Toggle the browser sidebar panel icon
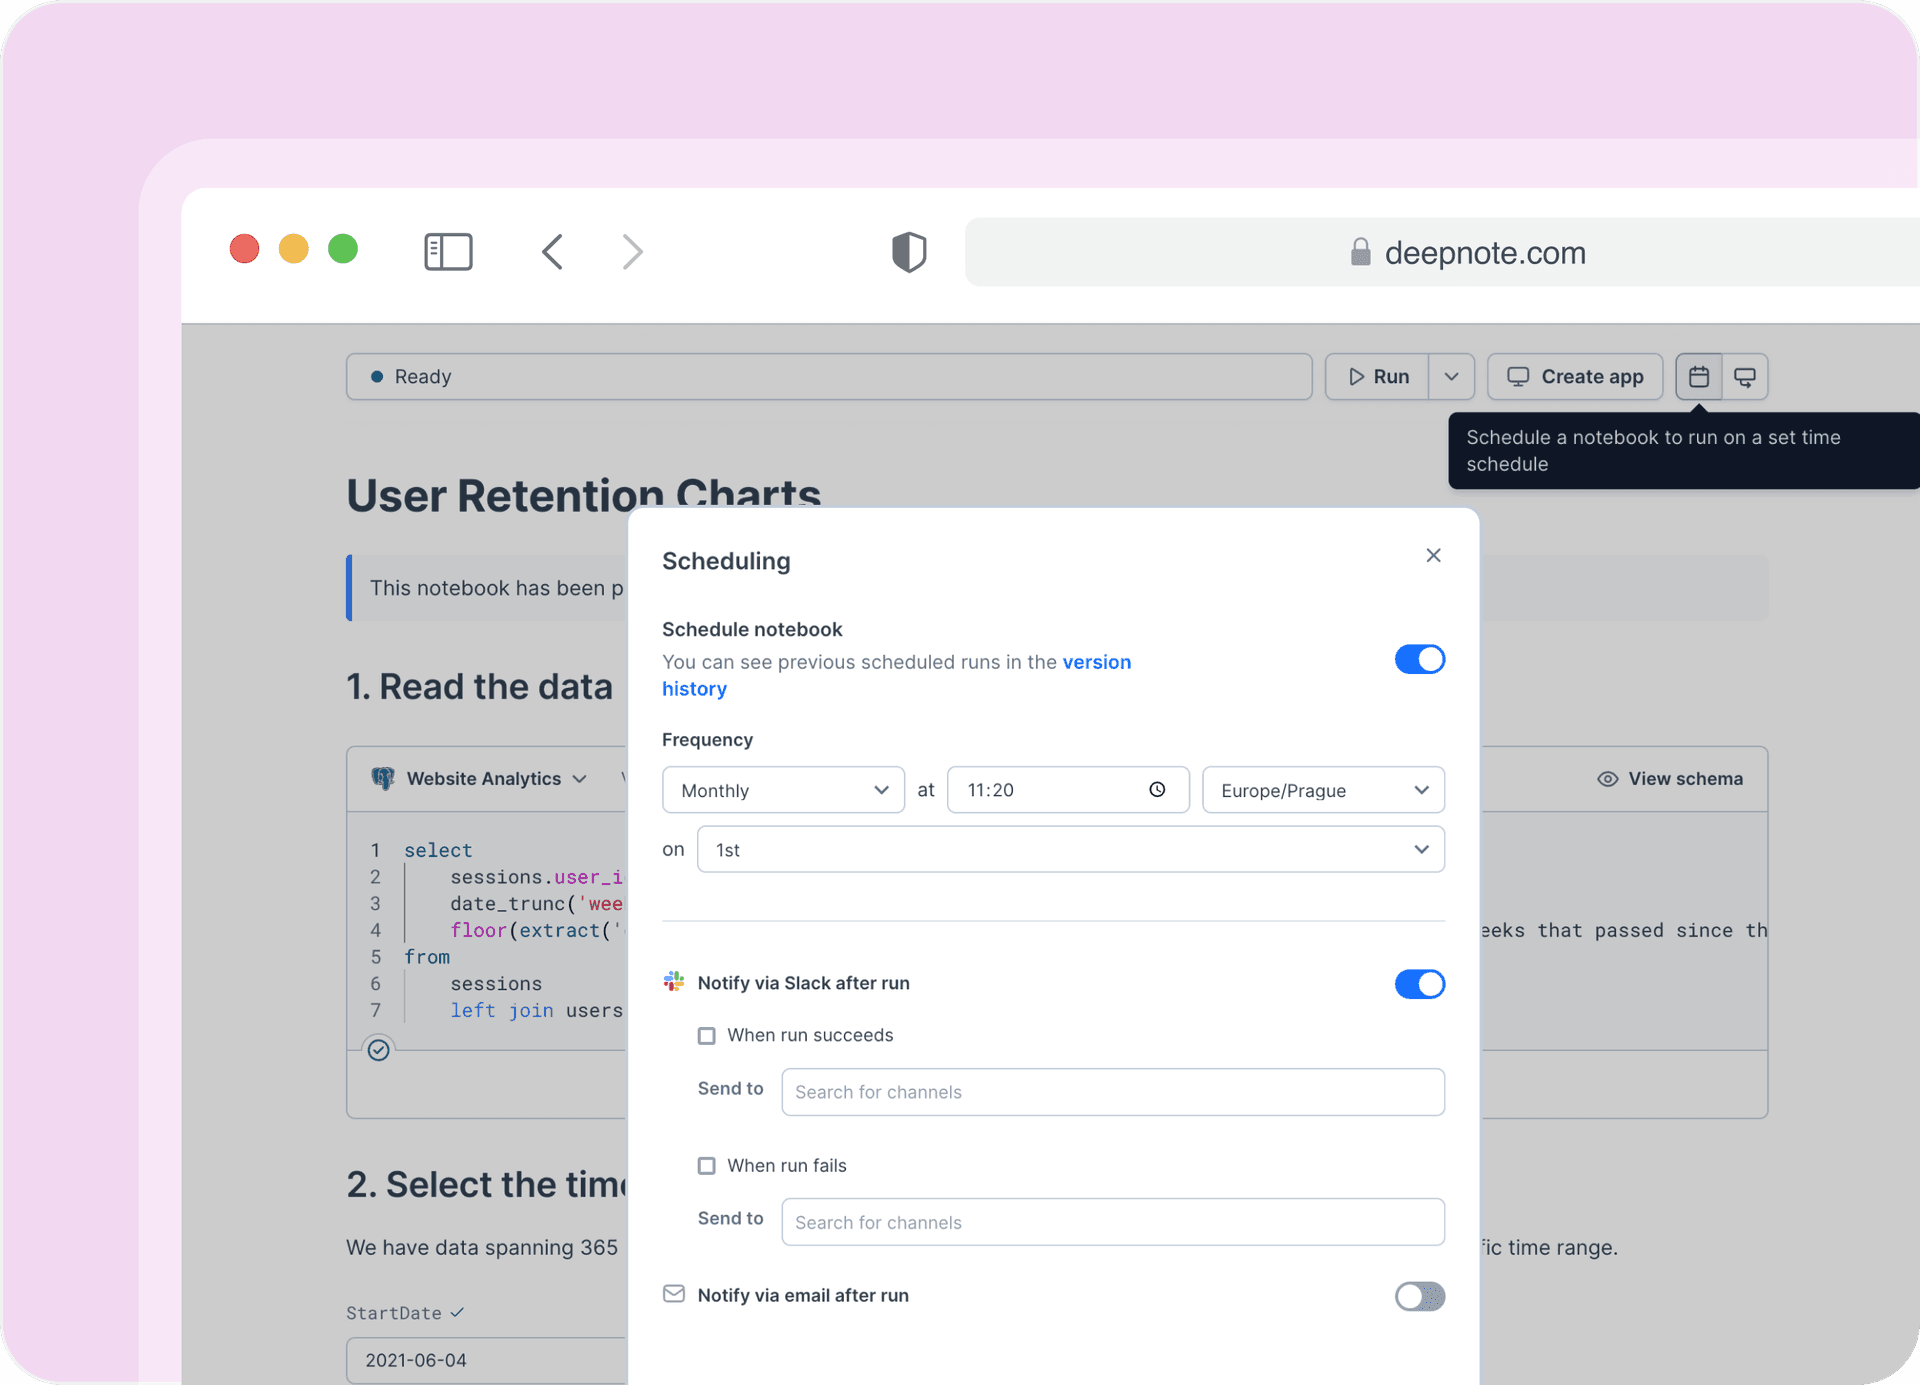 tap(448, 252)
